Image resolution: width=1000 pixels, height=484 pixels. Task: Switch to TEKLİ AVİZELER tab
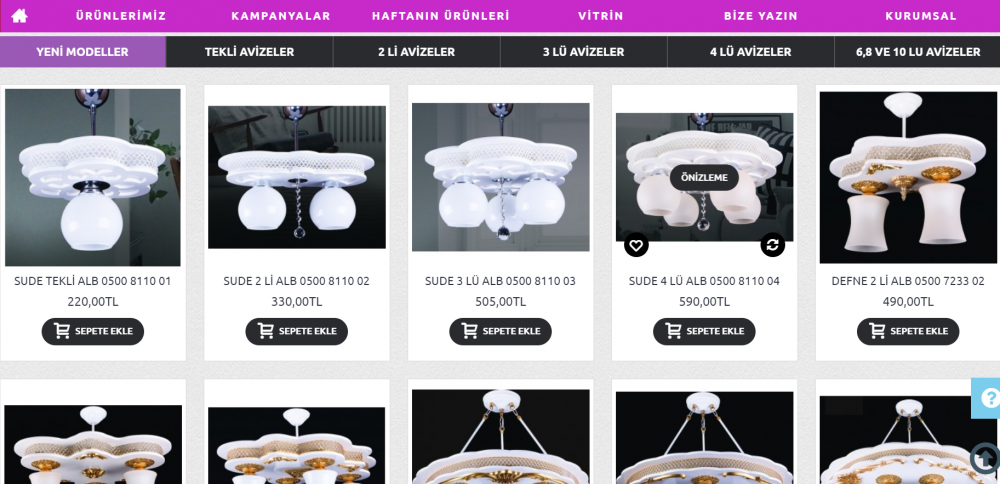click(249, 52)
